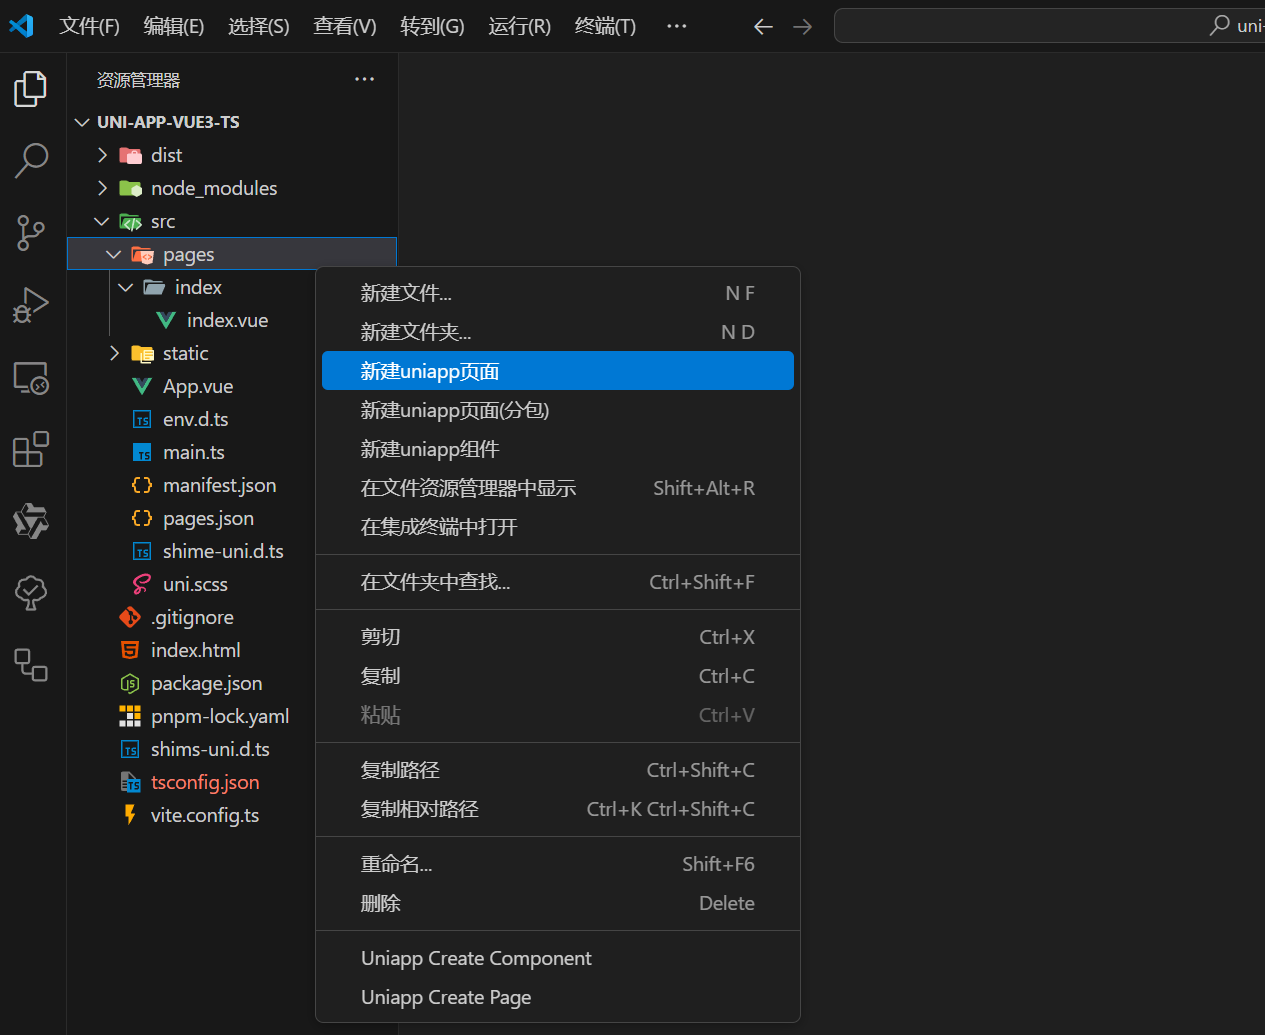Click the git icon of .gitignore
The height and width of the screenshot is (1035, 1265).
pos(130,617)
